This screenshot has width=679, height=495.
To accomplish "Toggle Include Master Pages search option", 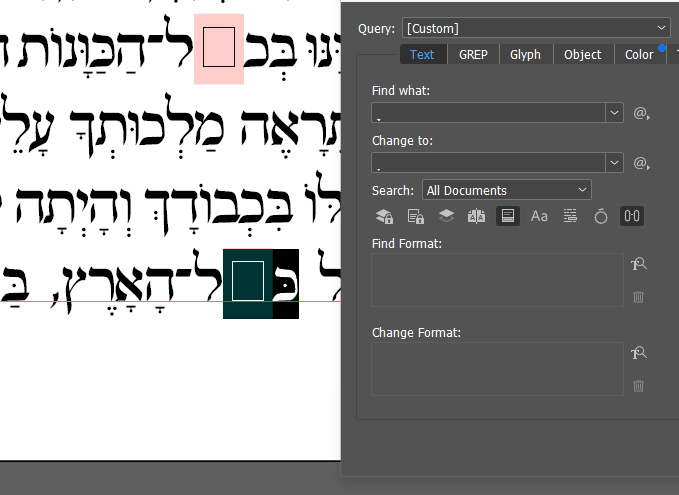I will point(476,216).
